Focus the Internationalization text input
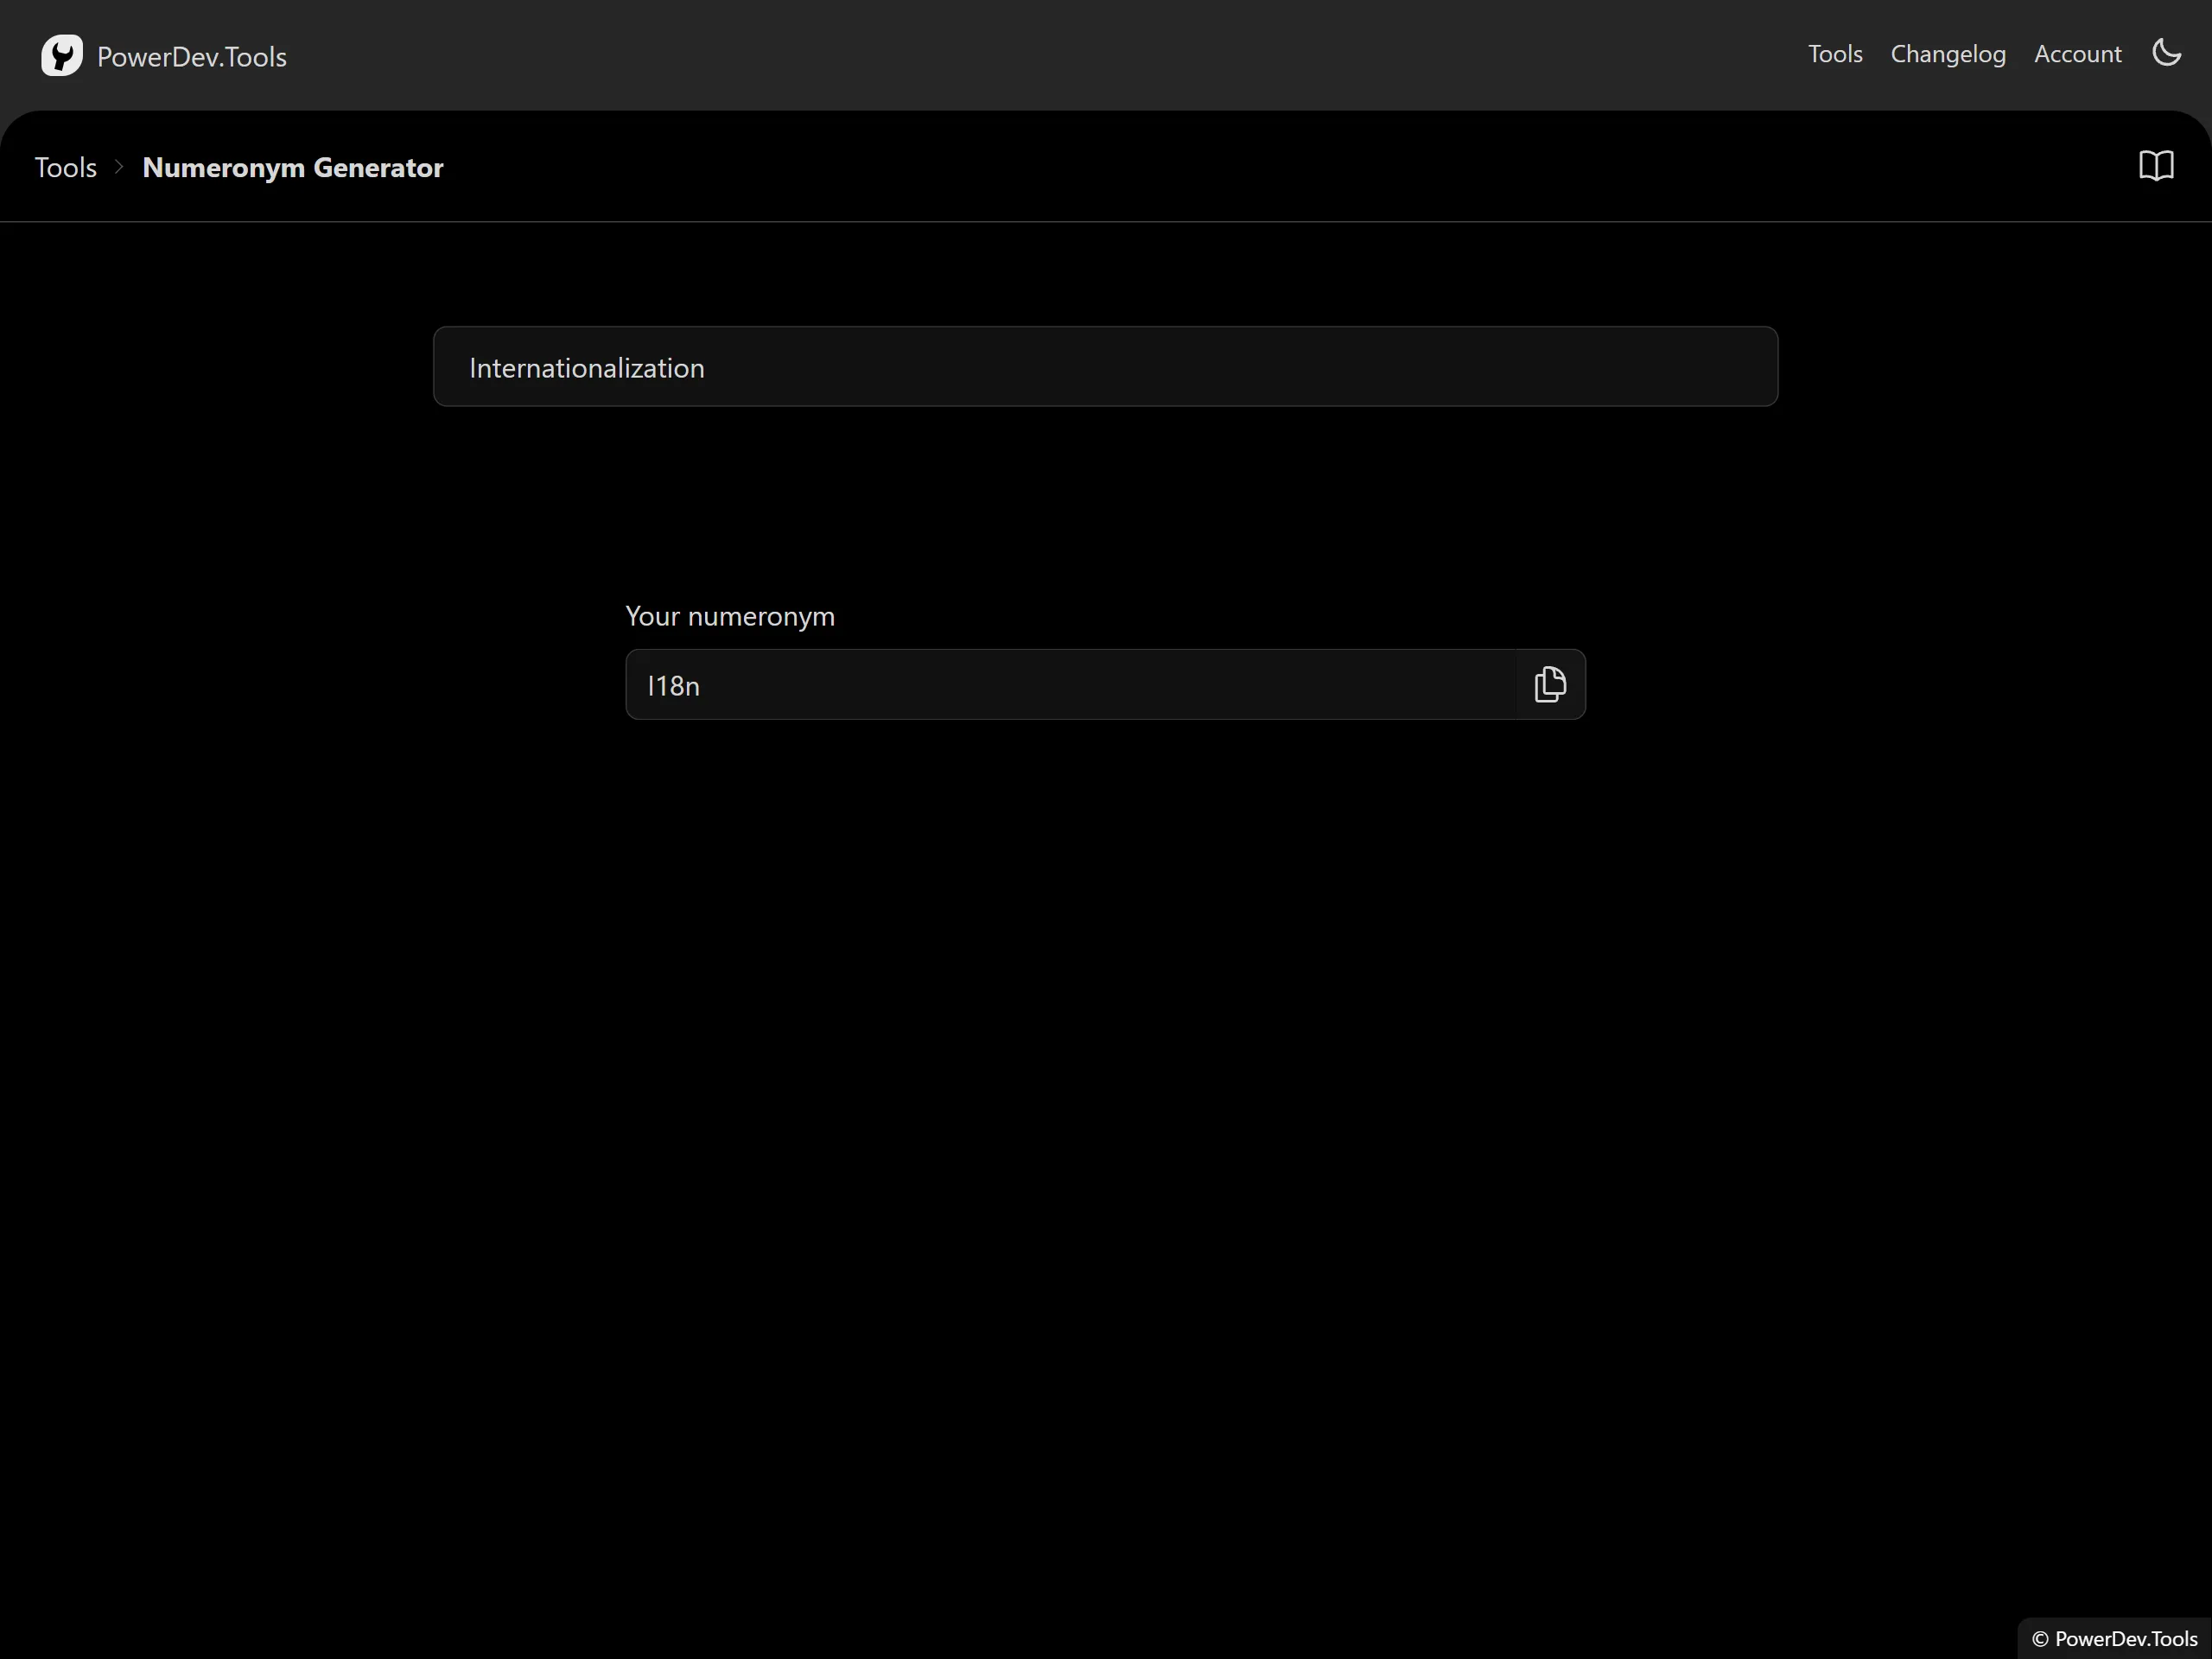 pyautogui.click(x=1106, y=368)
